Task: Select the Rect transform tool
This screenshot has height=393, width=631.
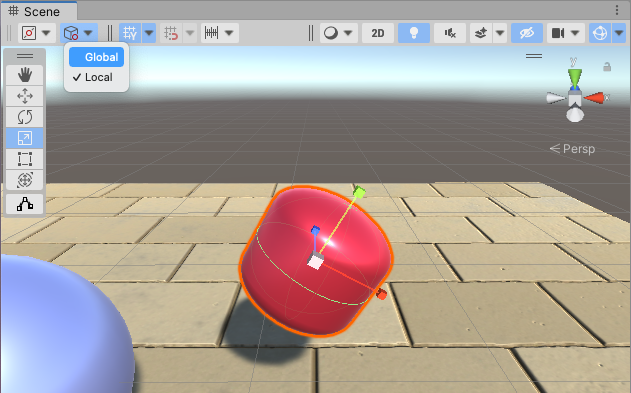Action: click(25, 159)
